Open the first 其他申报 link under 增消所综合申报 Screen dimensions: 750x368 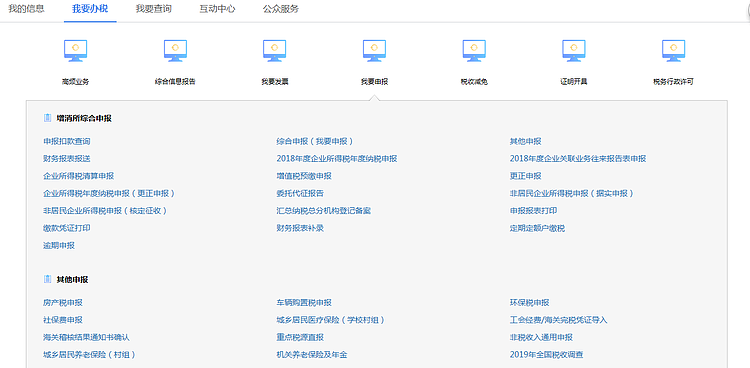click(526, 142)
